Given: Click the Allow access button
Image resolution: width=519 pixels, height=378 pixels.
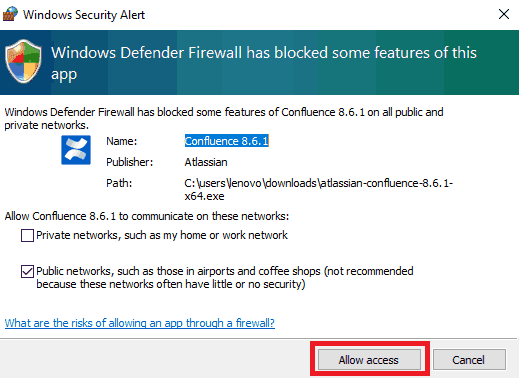Looking at the screenshot, I should 369,360.
